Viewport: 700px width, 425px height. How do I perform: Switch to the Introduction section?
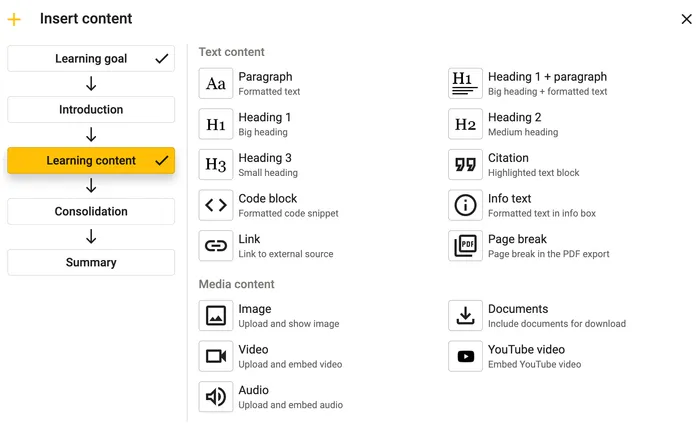click(x=91, y=109)
